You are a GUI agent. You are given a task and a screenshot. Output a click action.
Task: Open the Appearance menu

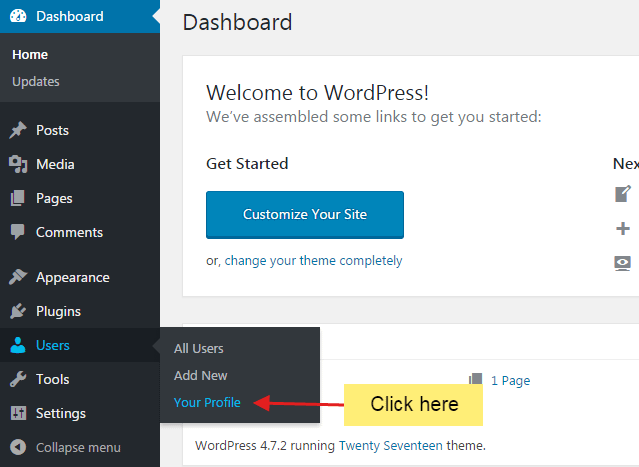point(80,277)
